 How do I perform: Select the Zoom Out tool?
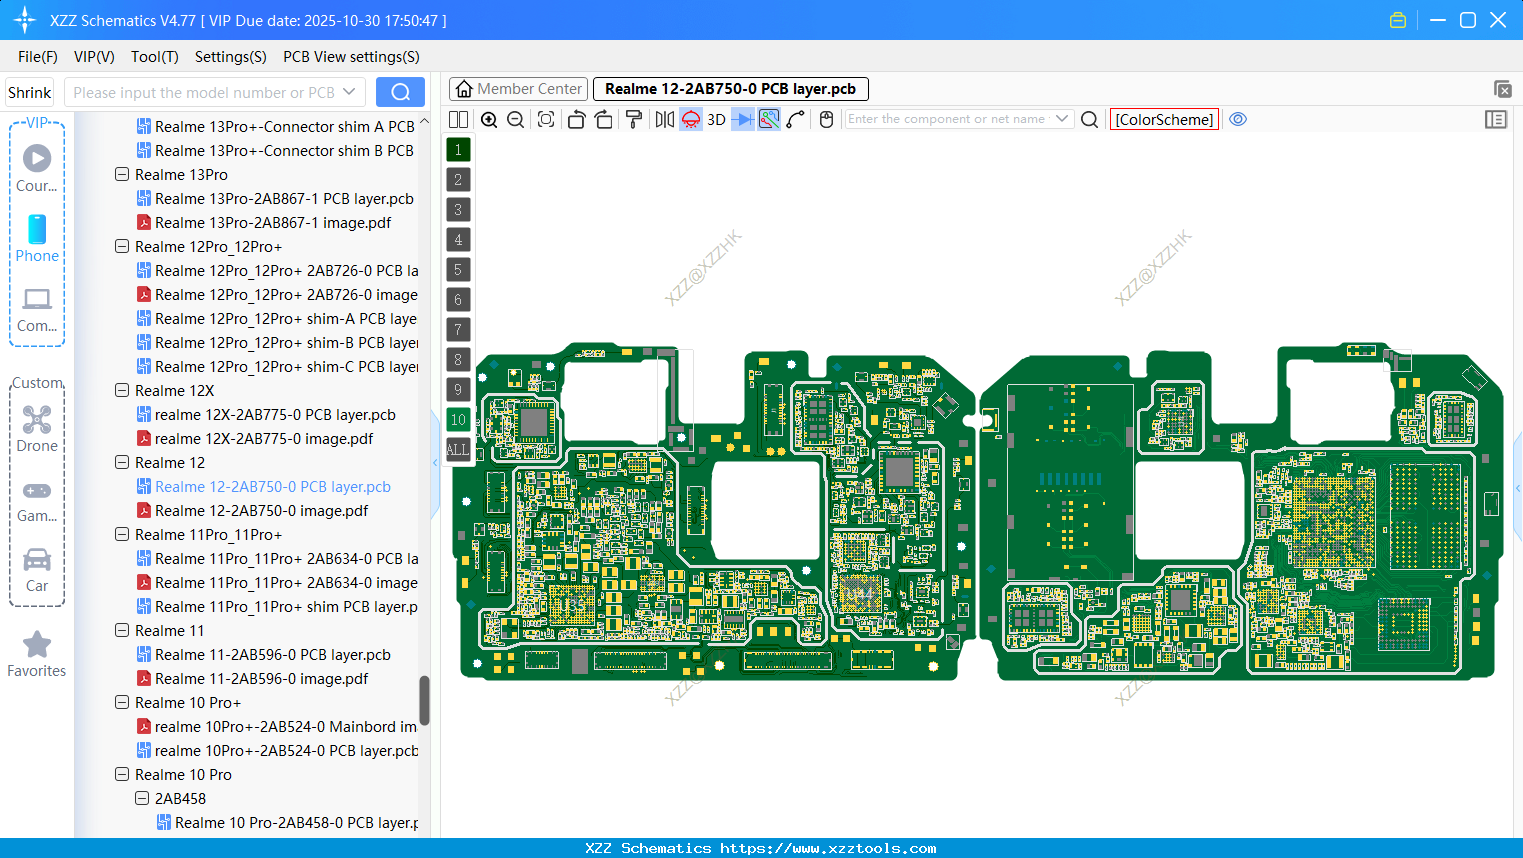(514, 119)
